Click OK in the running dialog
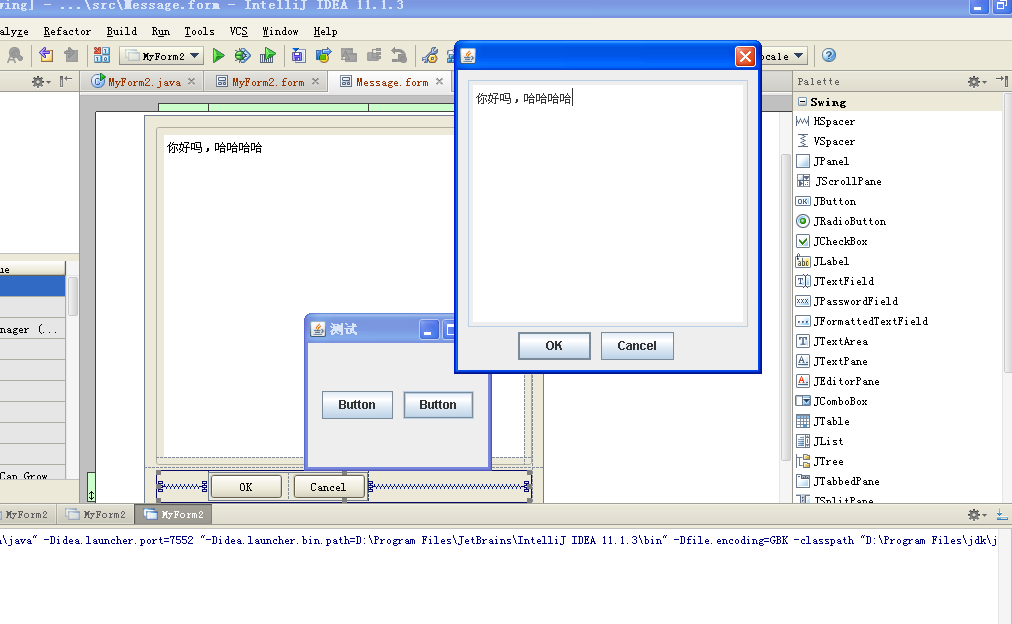Viewport: 1012px width, 624px height. point(554,346)
